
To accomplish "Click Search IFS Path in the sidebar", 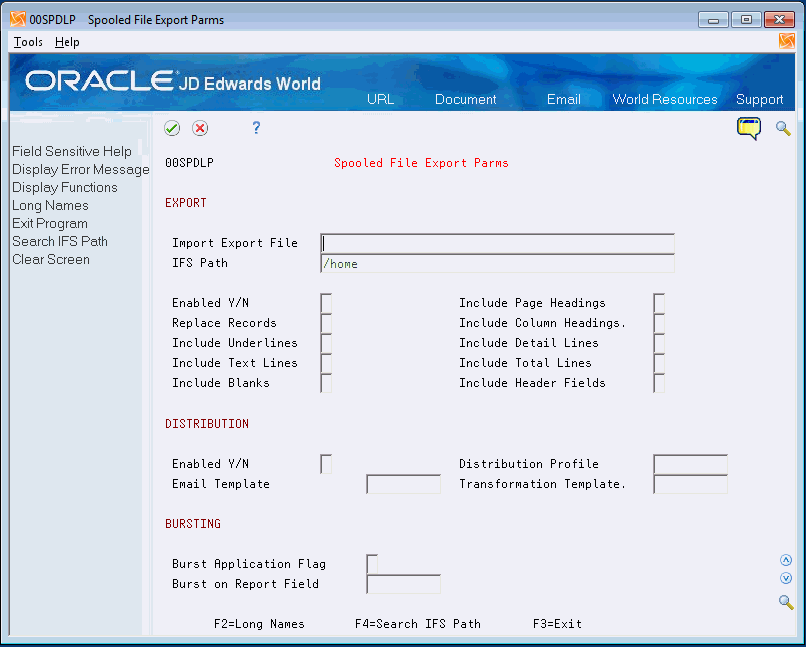I will [60, 241].
